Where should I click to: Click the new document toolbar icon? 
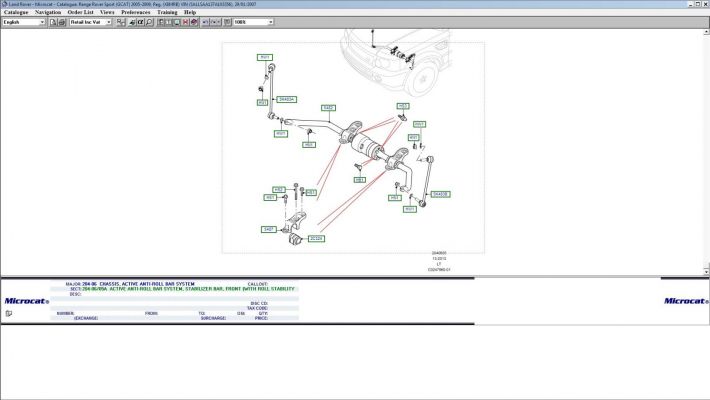[x=53, y=22]
